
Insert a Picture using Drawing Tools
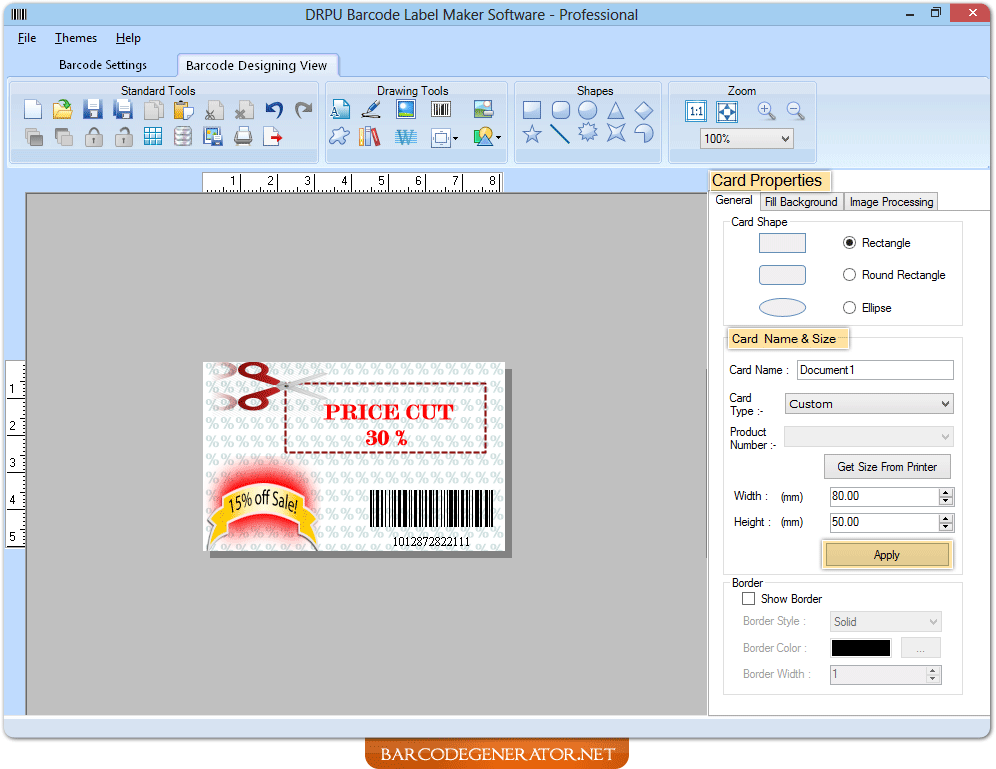click(x=405, y=110)
